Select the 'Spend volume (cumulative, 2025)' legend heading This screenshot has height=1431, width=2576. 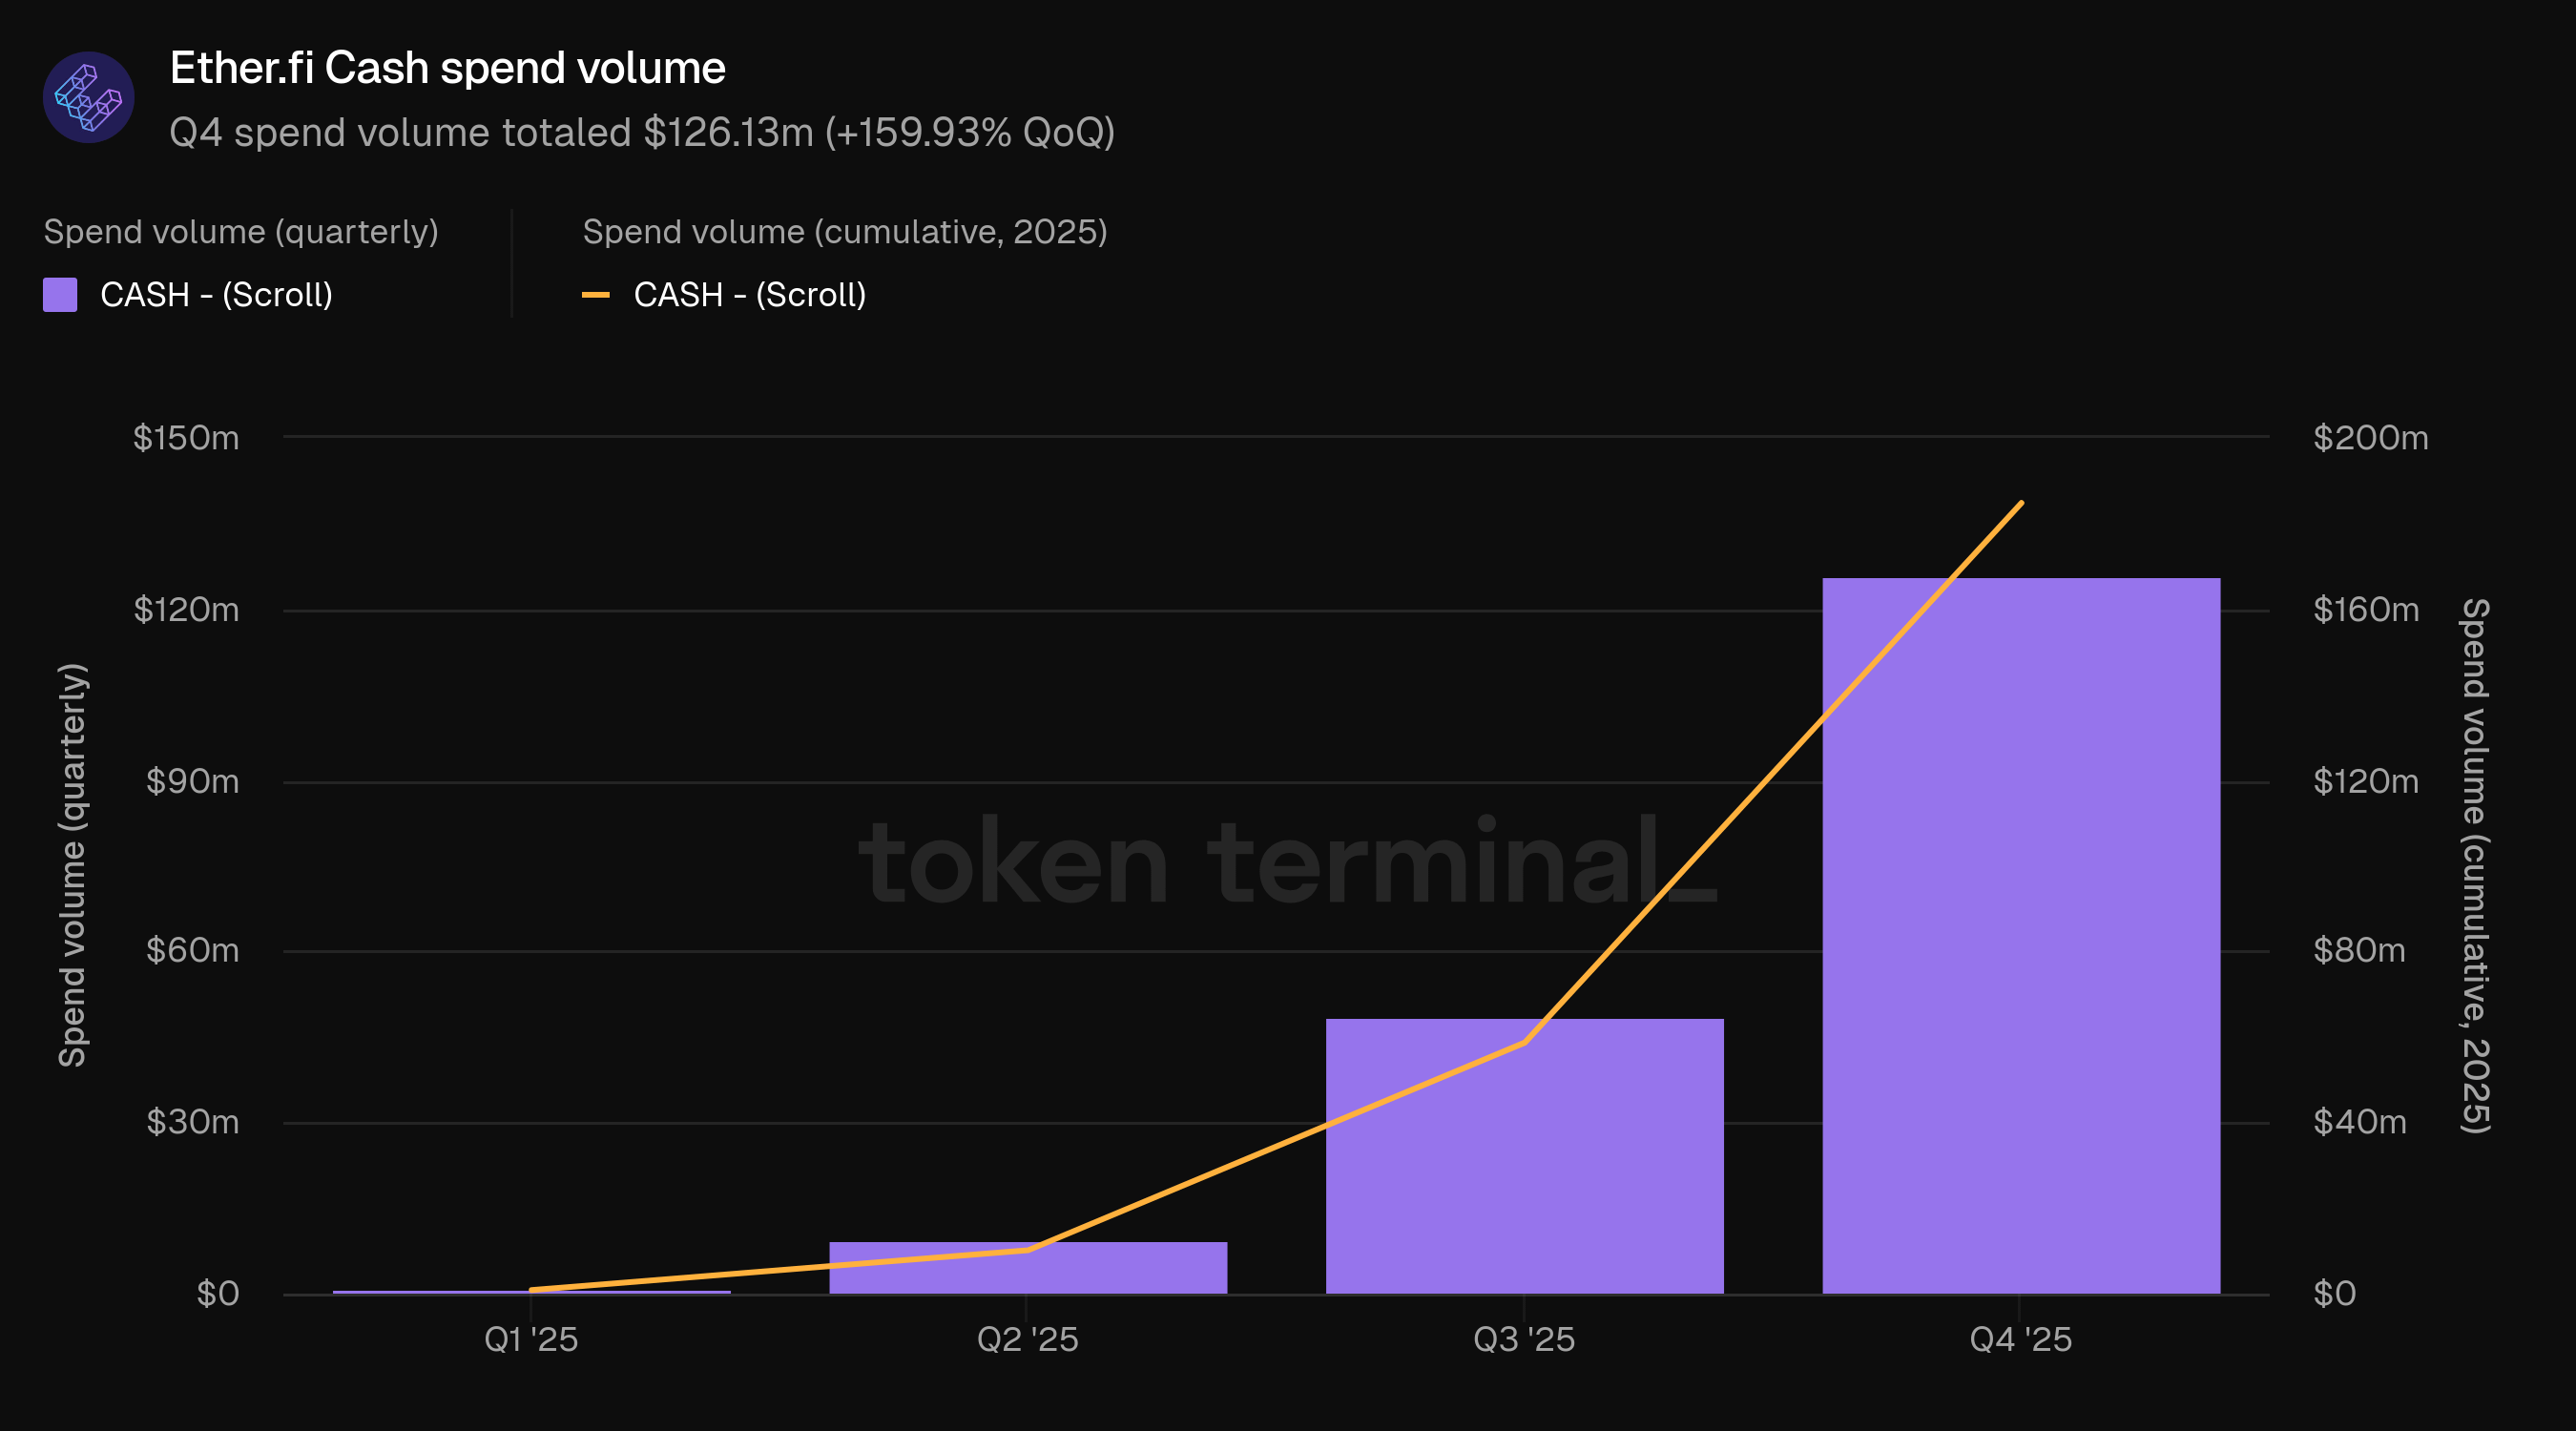click(x=845, y=232)
